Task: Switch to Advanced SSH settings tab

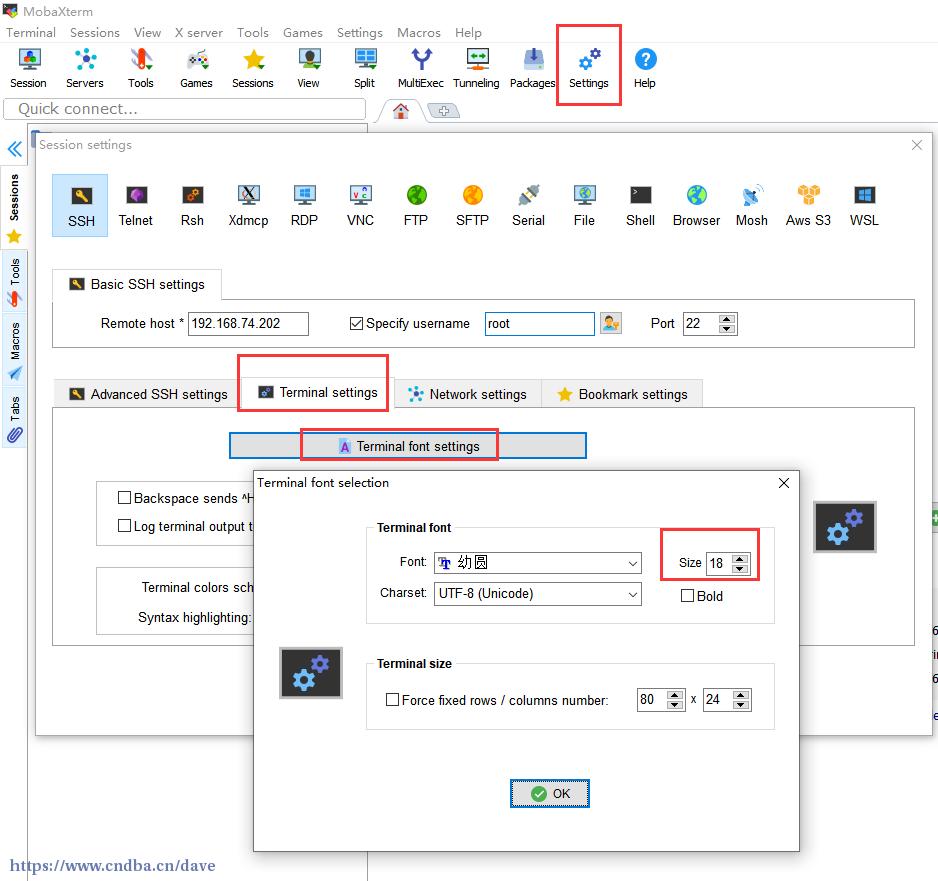Action: tap(148, 394)
